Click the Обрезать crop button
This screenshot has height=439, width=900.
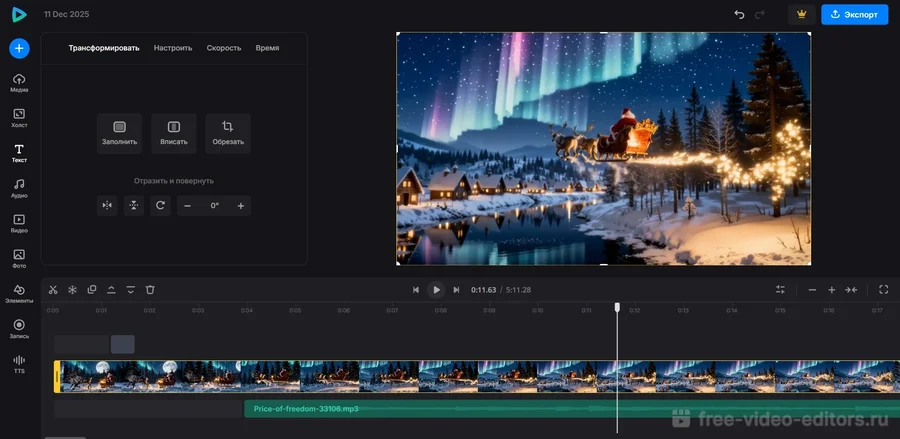pos(228,133)
